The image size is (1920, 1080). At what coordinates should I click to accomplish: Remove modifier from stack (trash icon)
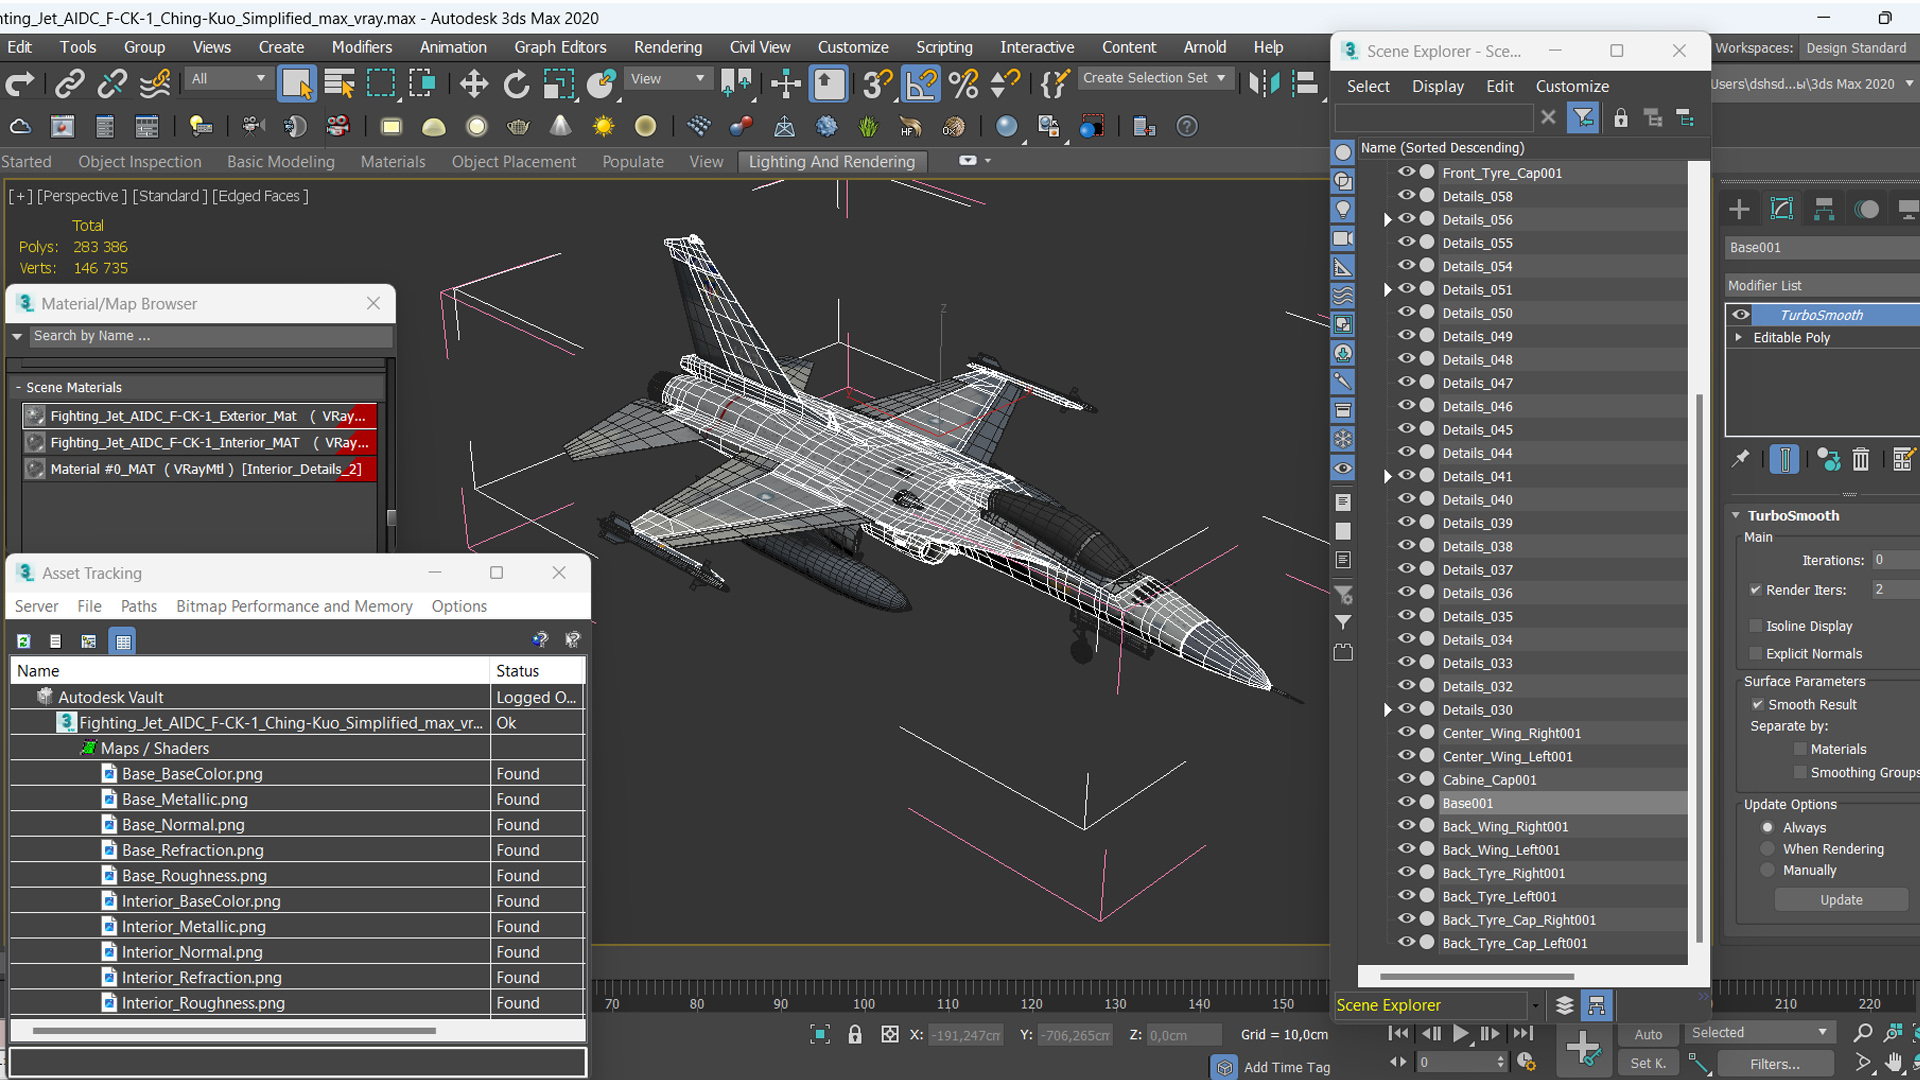click(1860, 459)
